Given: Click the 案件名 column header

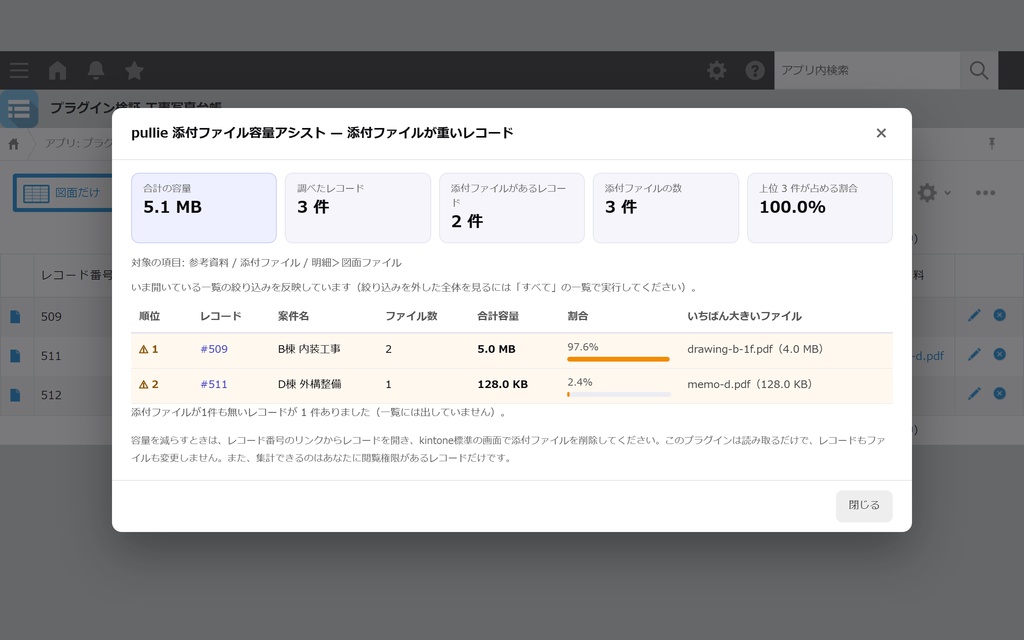Looking at the screenshot, I should (x=293, y=316).
